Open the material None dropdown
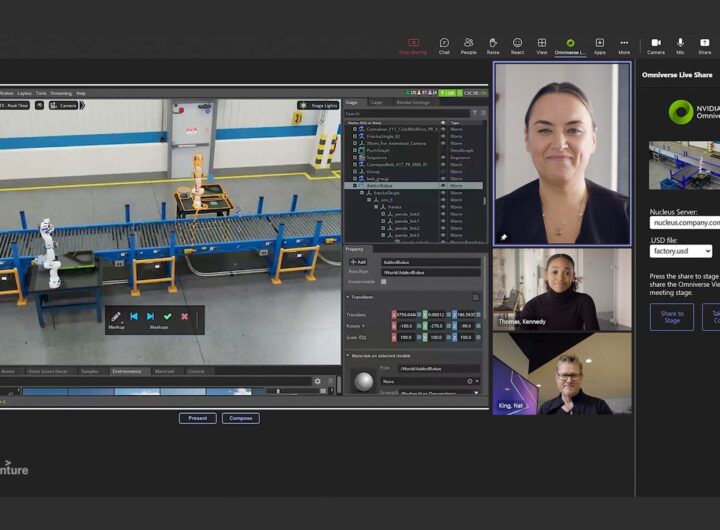This screenshot has height=530, width=720. click(430, 381)
